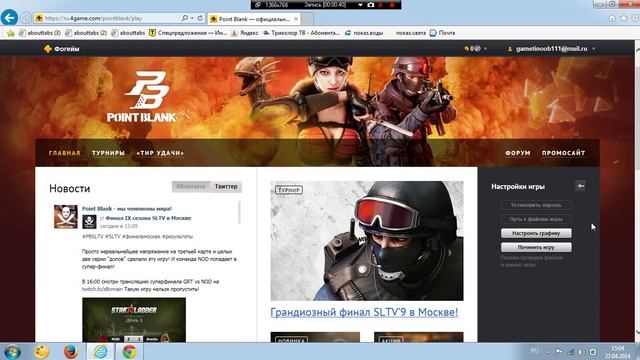Click the refresh icon in address bar
Viewport: 640px width, 360px height.
click(200, 18)
